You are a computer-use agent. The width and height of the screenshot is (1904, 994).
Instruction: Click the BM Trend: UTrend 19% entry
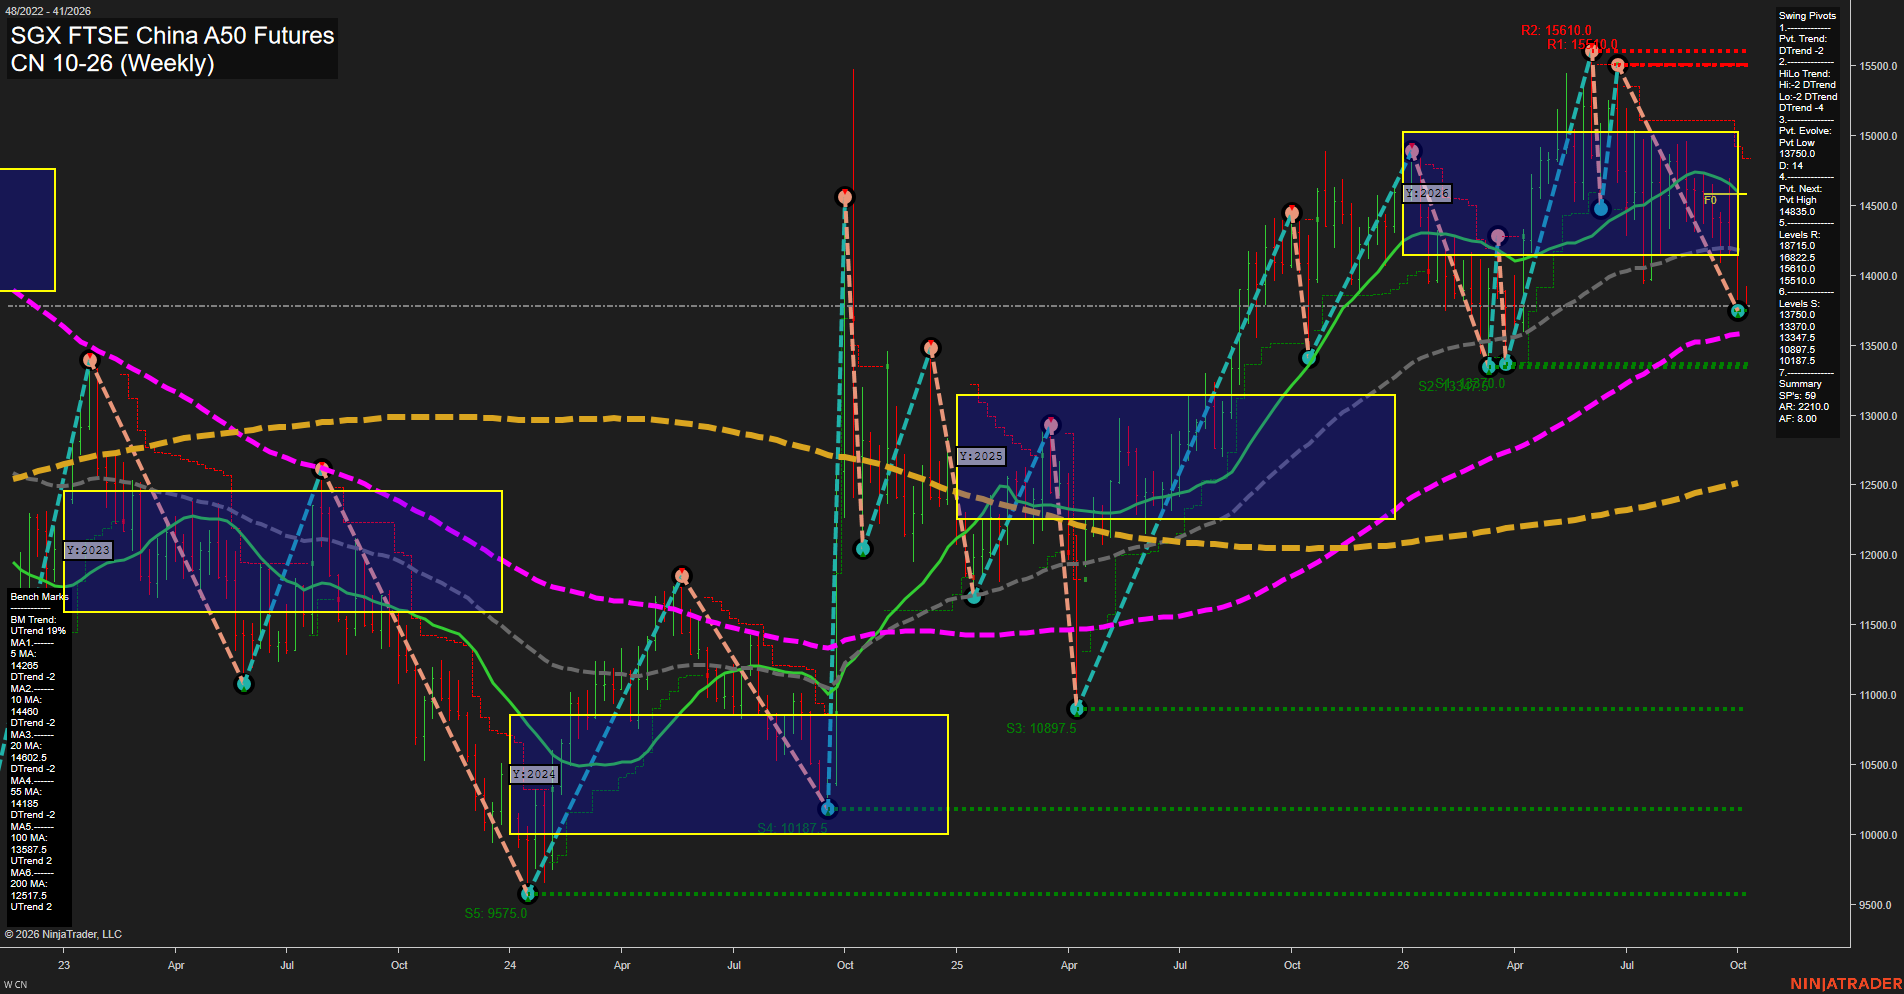click(x=38, y=626)
